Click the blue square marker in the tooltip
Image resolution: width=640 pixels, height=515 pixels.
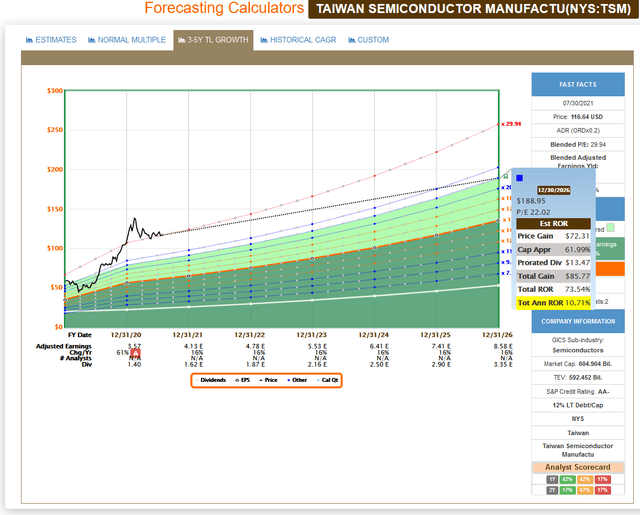pyautogui.click(x=520, y=178)
